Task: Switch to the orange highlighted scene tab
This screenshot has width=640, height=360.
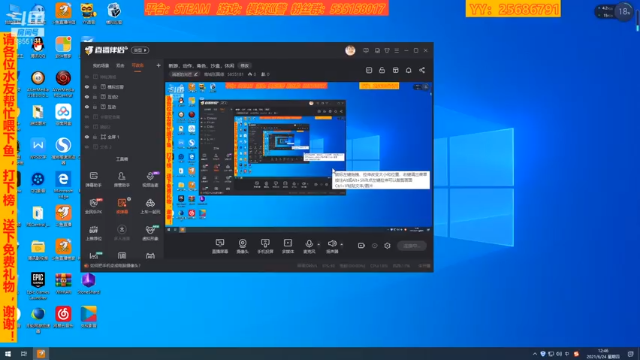Action: (x=138, y=66)
